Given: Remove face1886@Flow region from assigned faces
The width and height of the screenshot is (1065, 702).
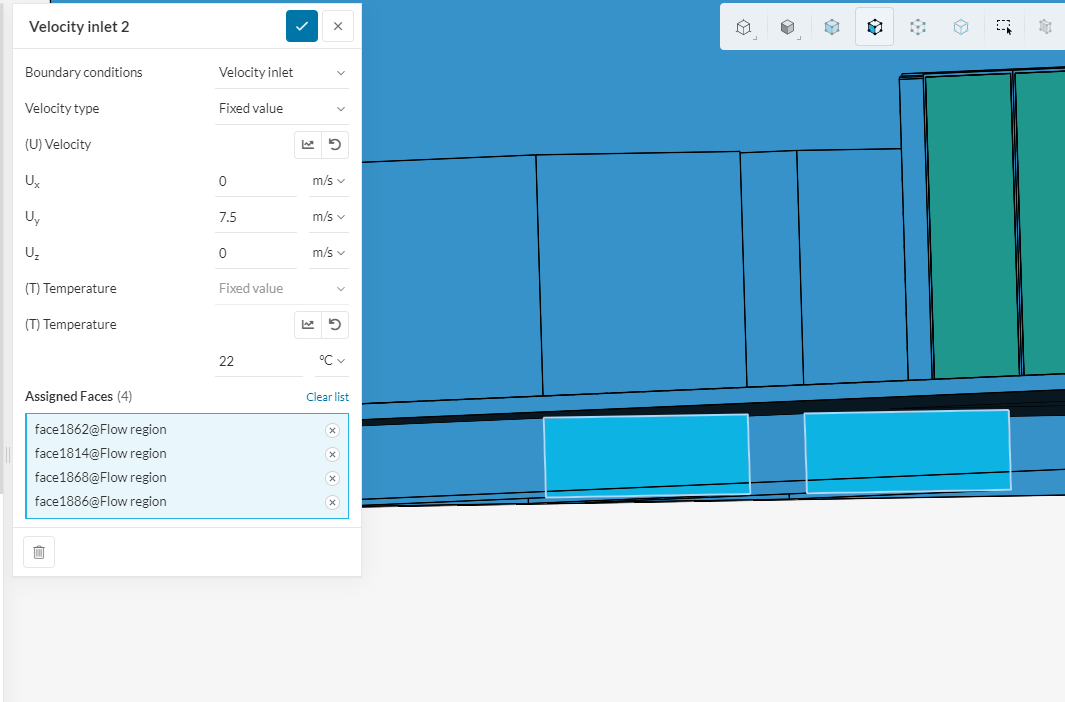Looking at the screenshot, I should [x=332, y=502].
